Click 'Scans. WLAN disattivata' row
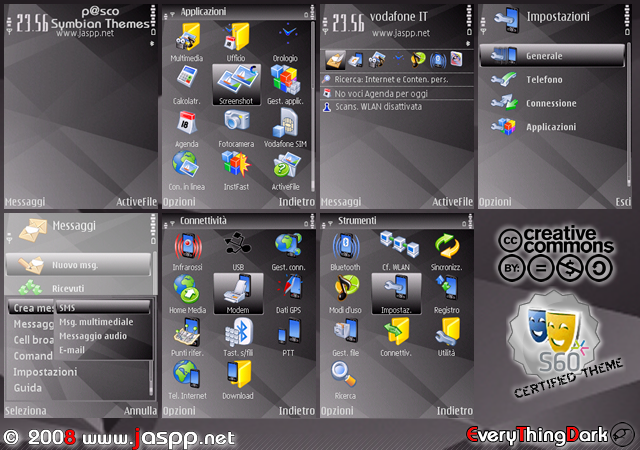The height and width of the screenshot is (450, 640). [397, 107]
